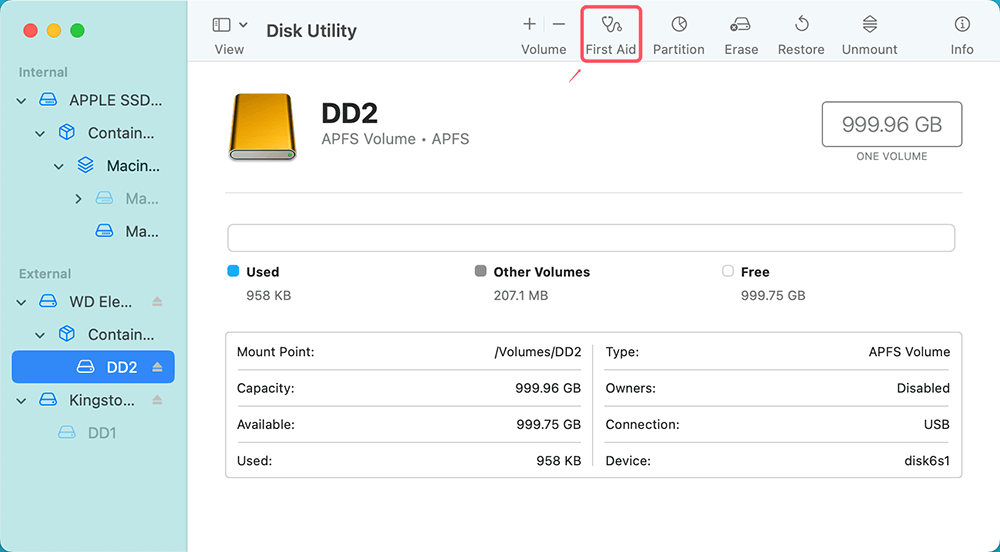Screen dimensions: 1000x552
Task: Open the Partition tool
Action: coord(678,34)
